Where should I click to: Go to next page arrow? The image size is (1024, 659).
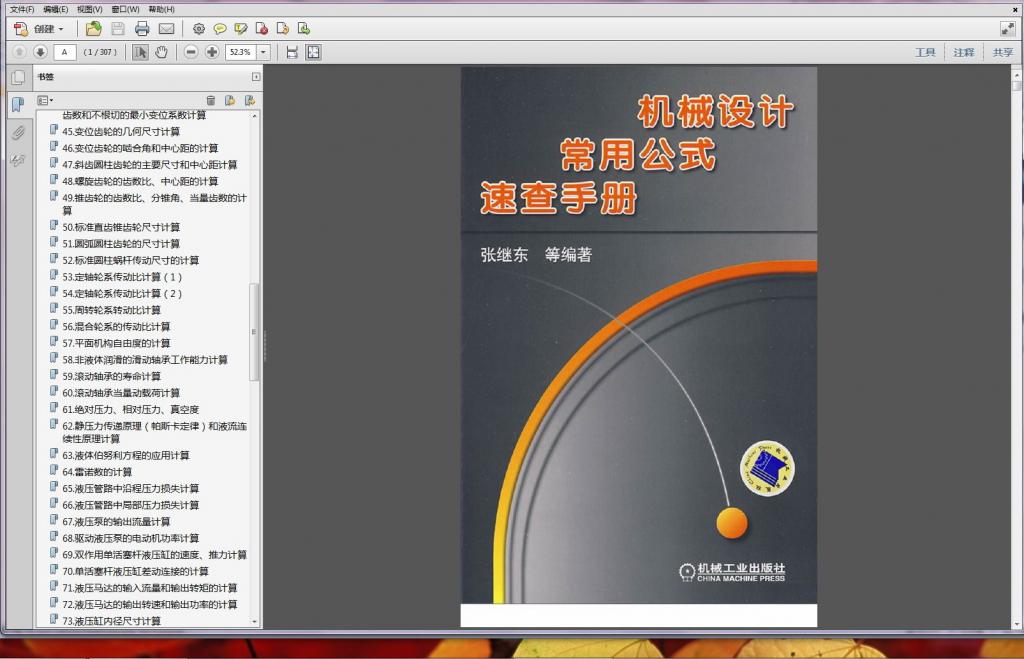[40, 52]
